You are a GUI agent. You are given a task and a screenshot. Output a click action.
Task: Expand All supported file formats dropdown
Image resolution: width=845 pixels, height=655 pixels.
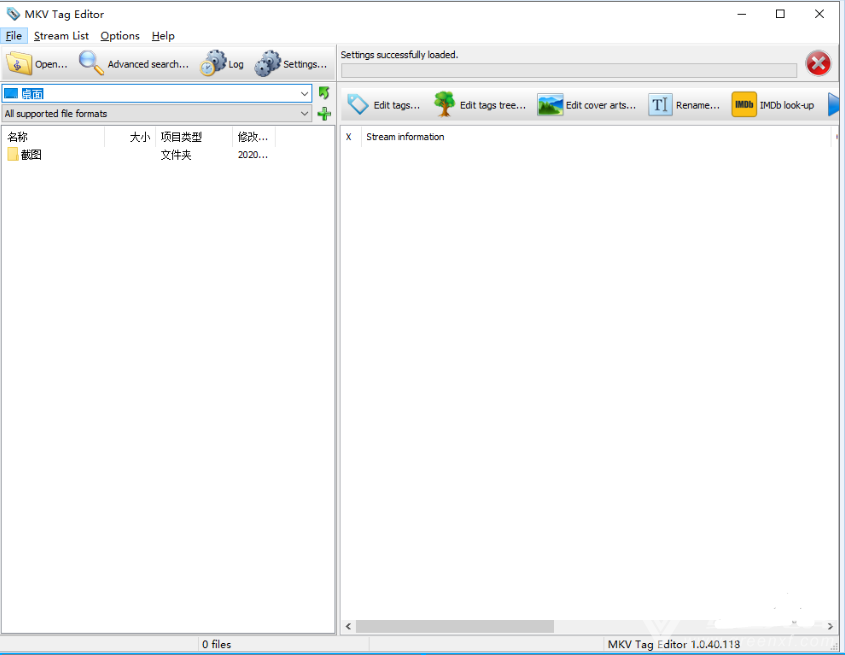point(305,114)
